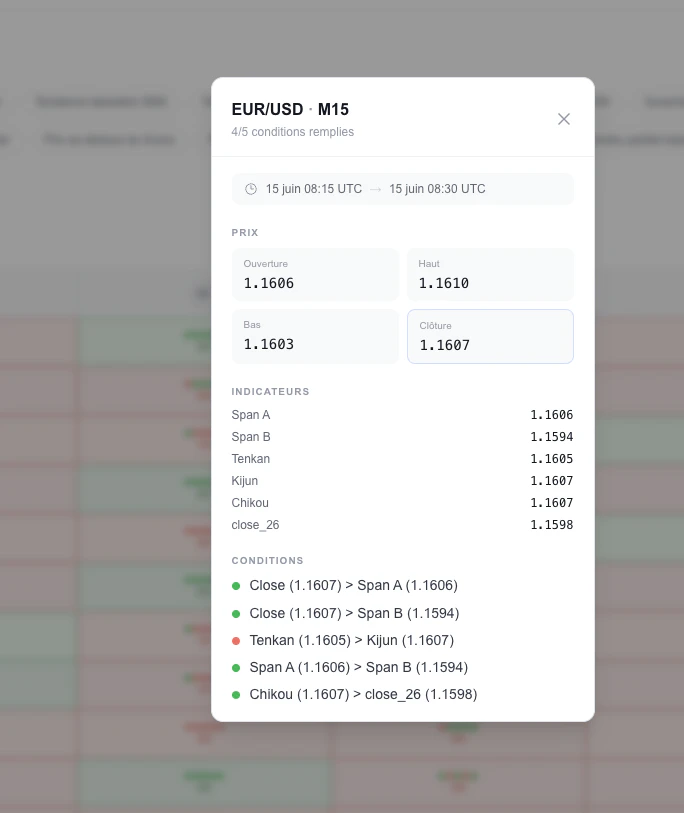Click the CONDITIONS section heading
Viewport: 684px width, 813px height.
point(267,560)
